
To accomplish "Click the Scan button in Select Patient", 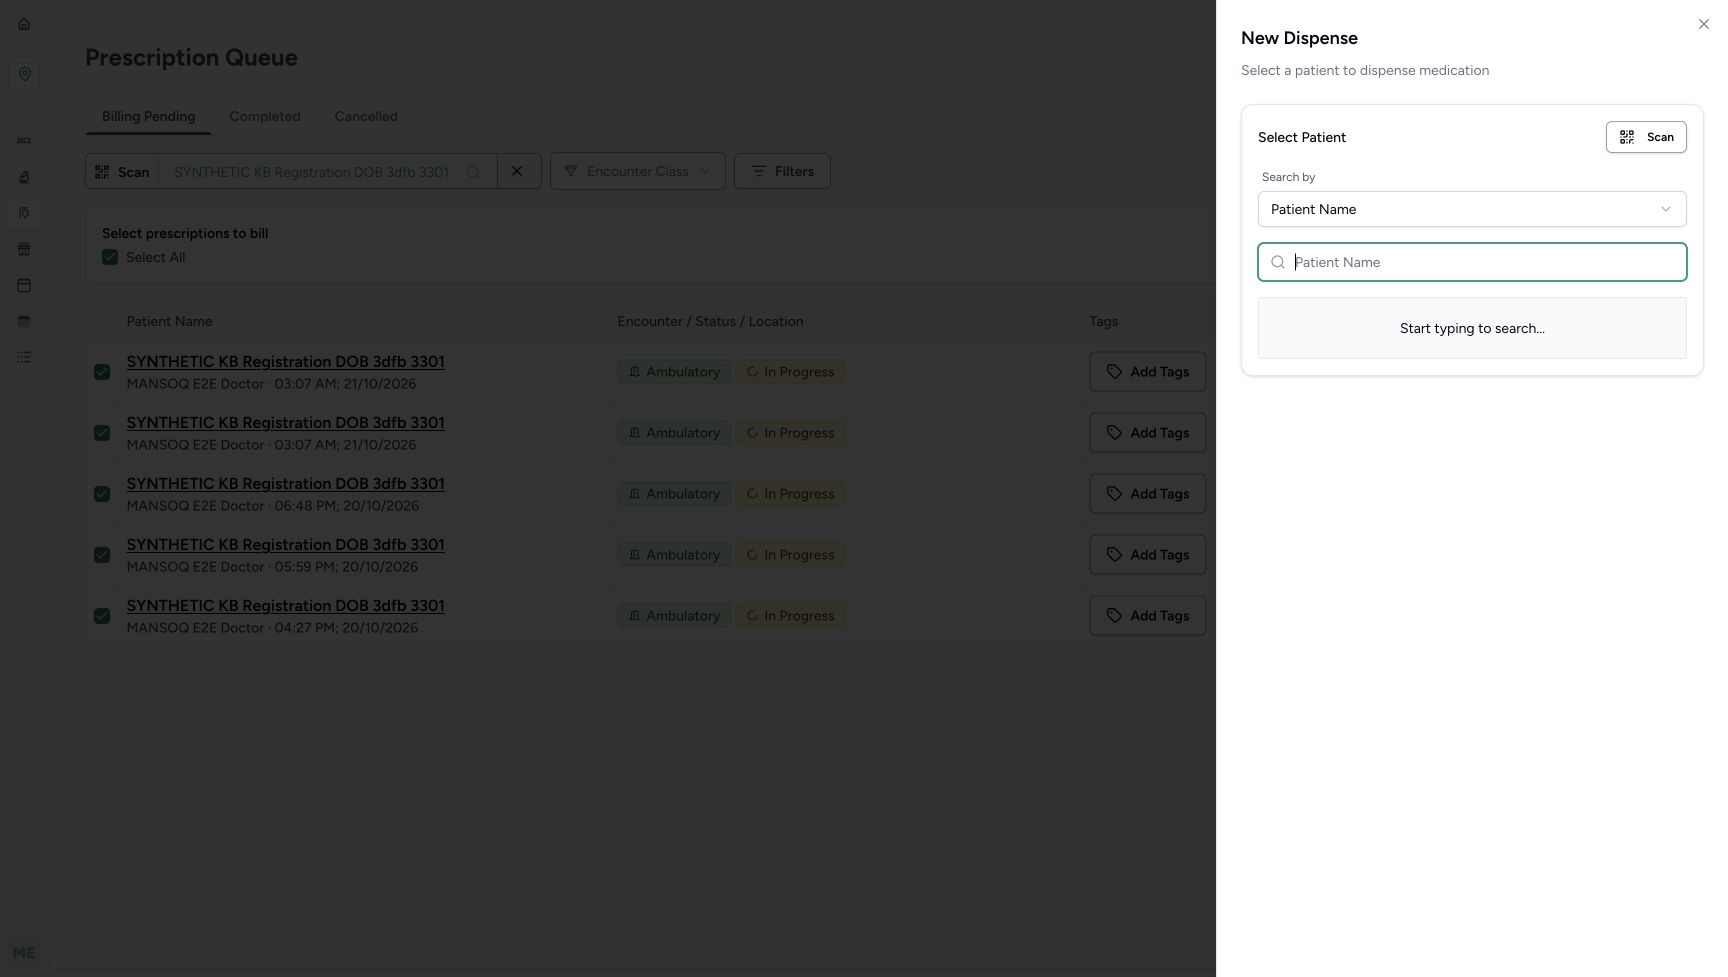I will (x=1646, y=137).
